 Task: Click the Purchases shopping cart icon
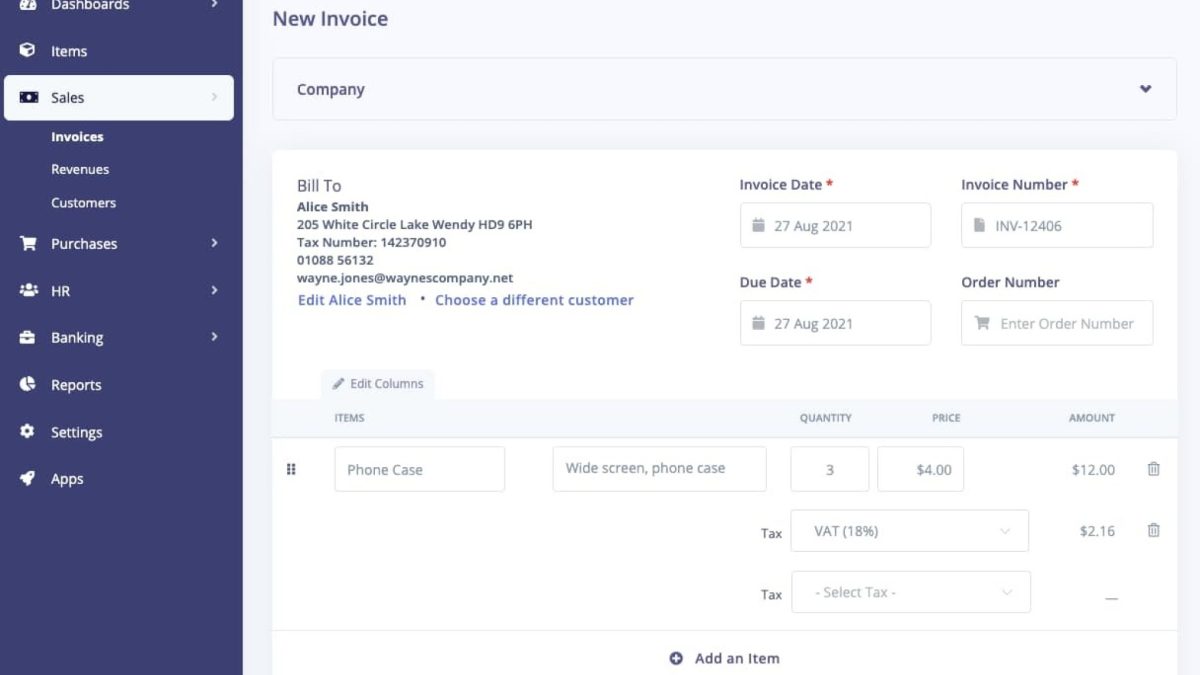(x=28, y=243)
